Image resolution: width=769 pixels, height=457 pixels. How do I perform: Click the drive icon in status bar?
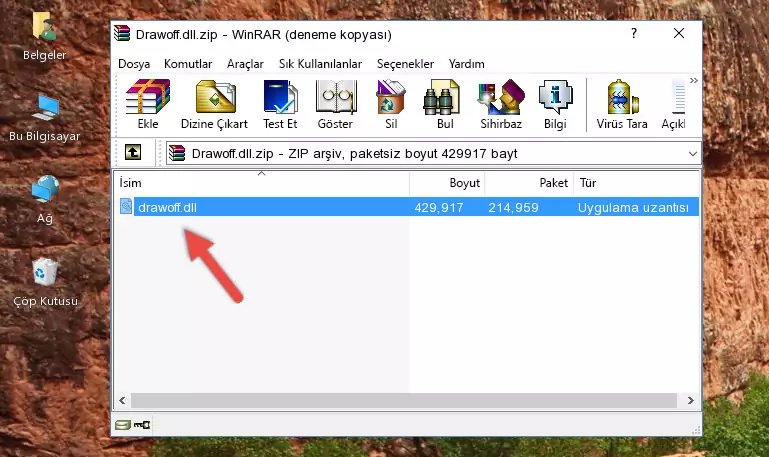point(123,425)
